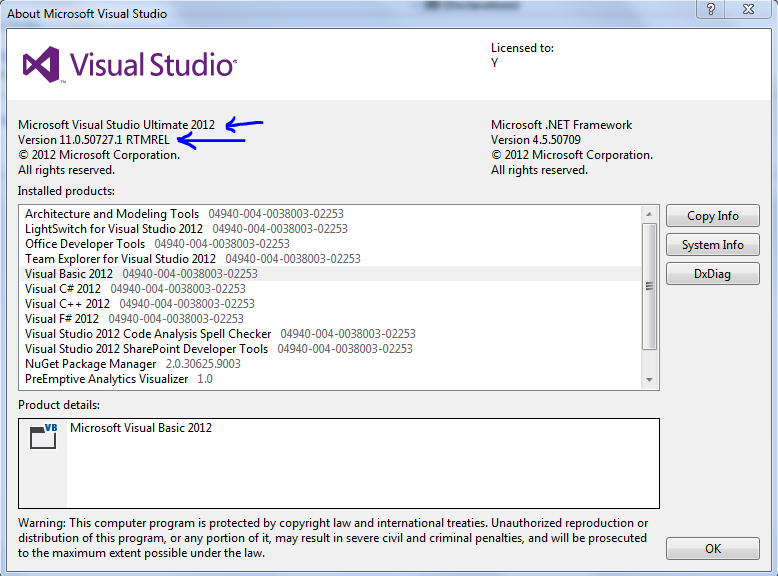Select PreEmptive Analytics Visualizer entry
This screenshot has height=576, width=778.
[332, 379]
